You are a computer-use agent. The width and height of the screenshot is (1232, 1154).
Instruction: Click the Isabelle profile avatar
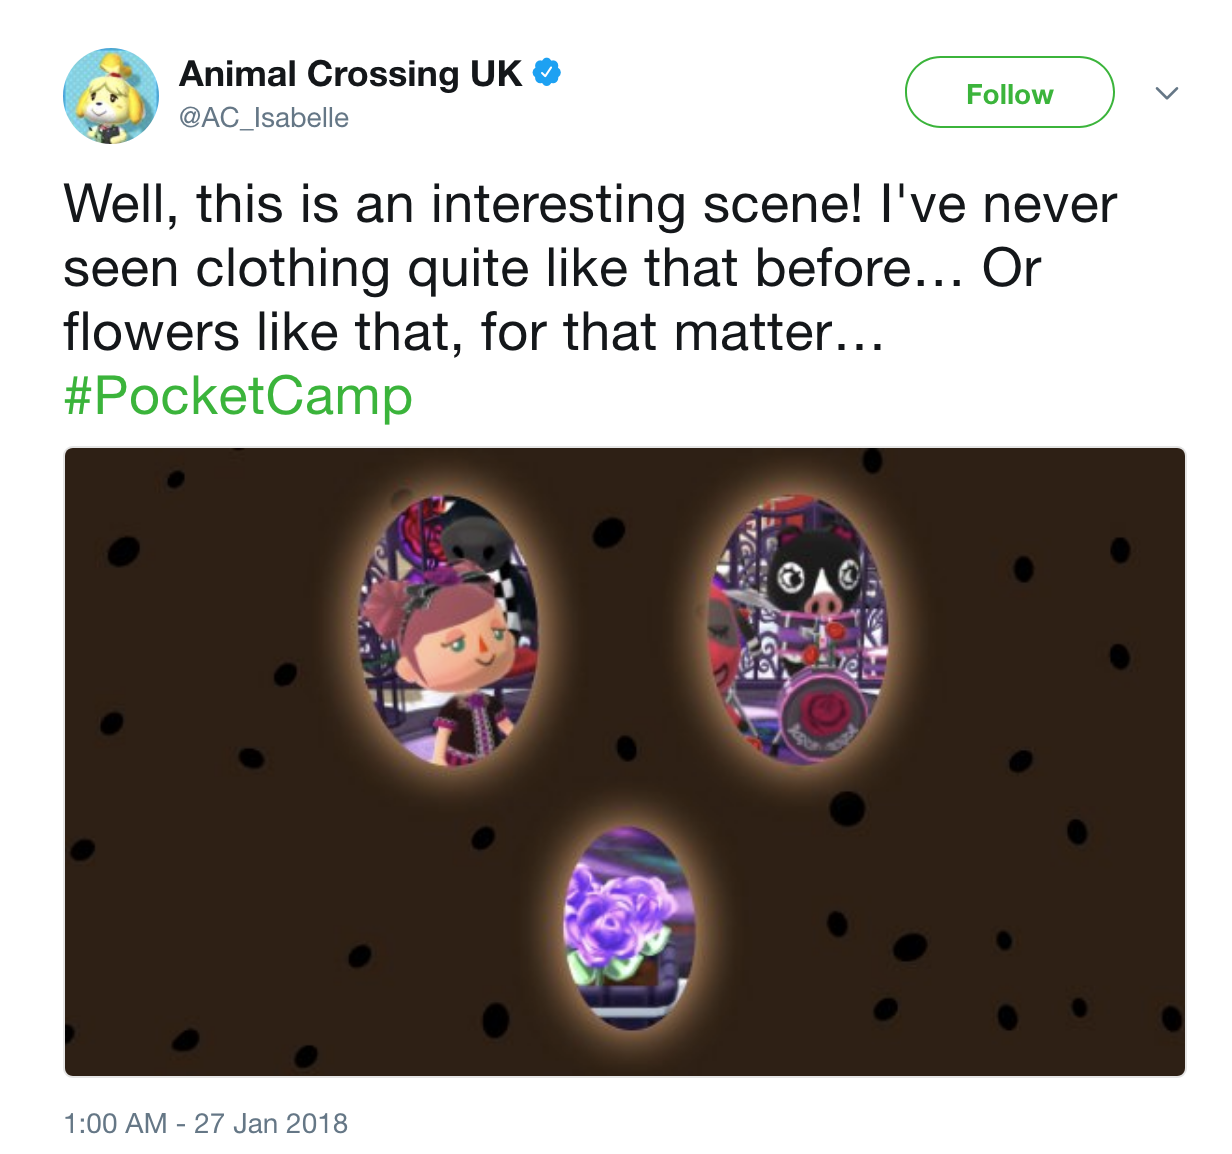[111, 96]
